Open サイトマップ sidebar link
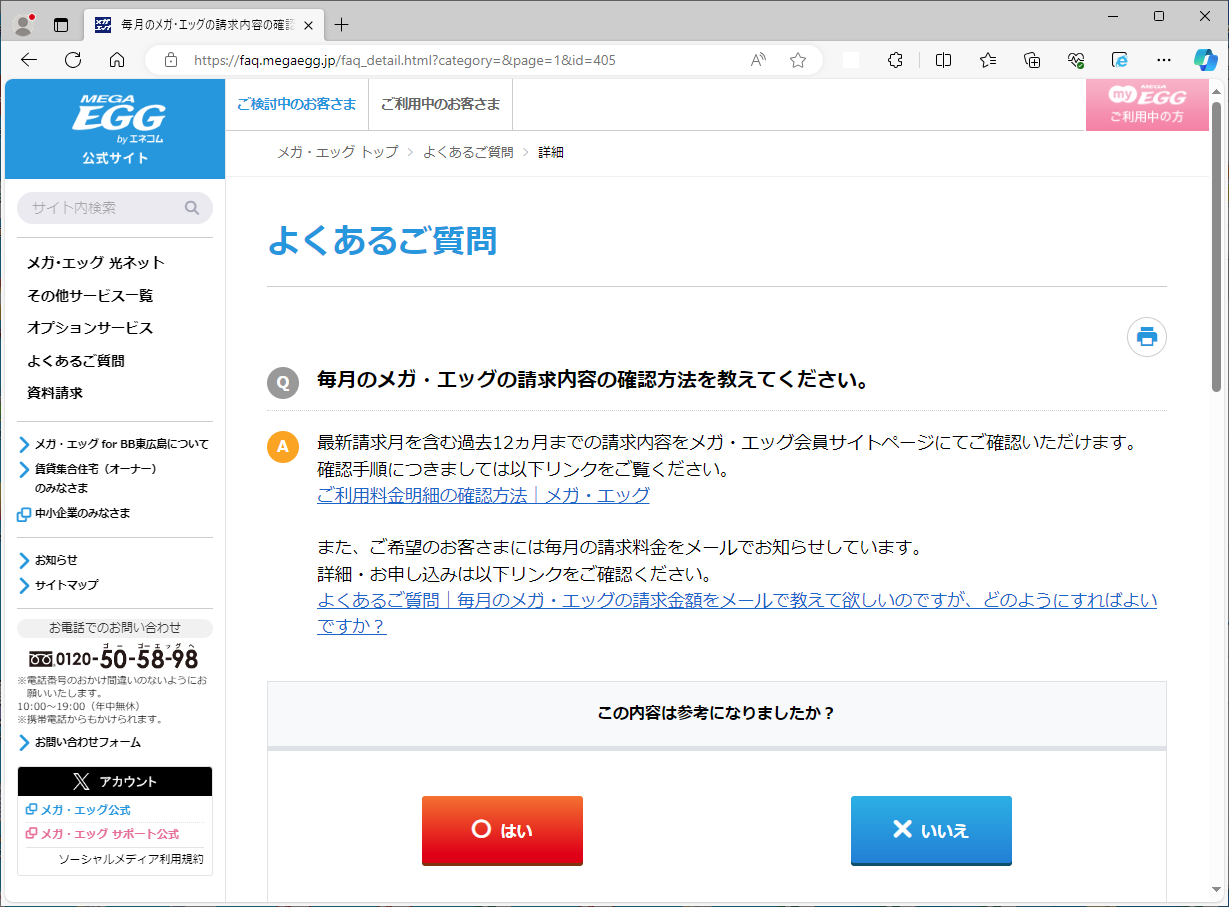Screen dimensions: 1229x907 pyautogui.click(x=58, y=585)
